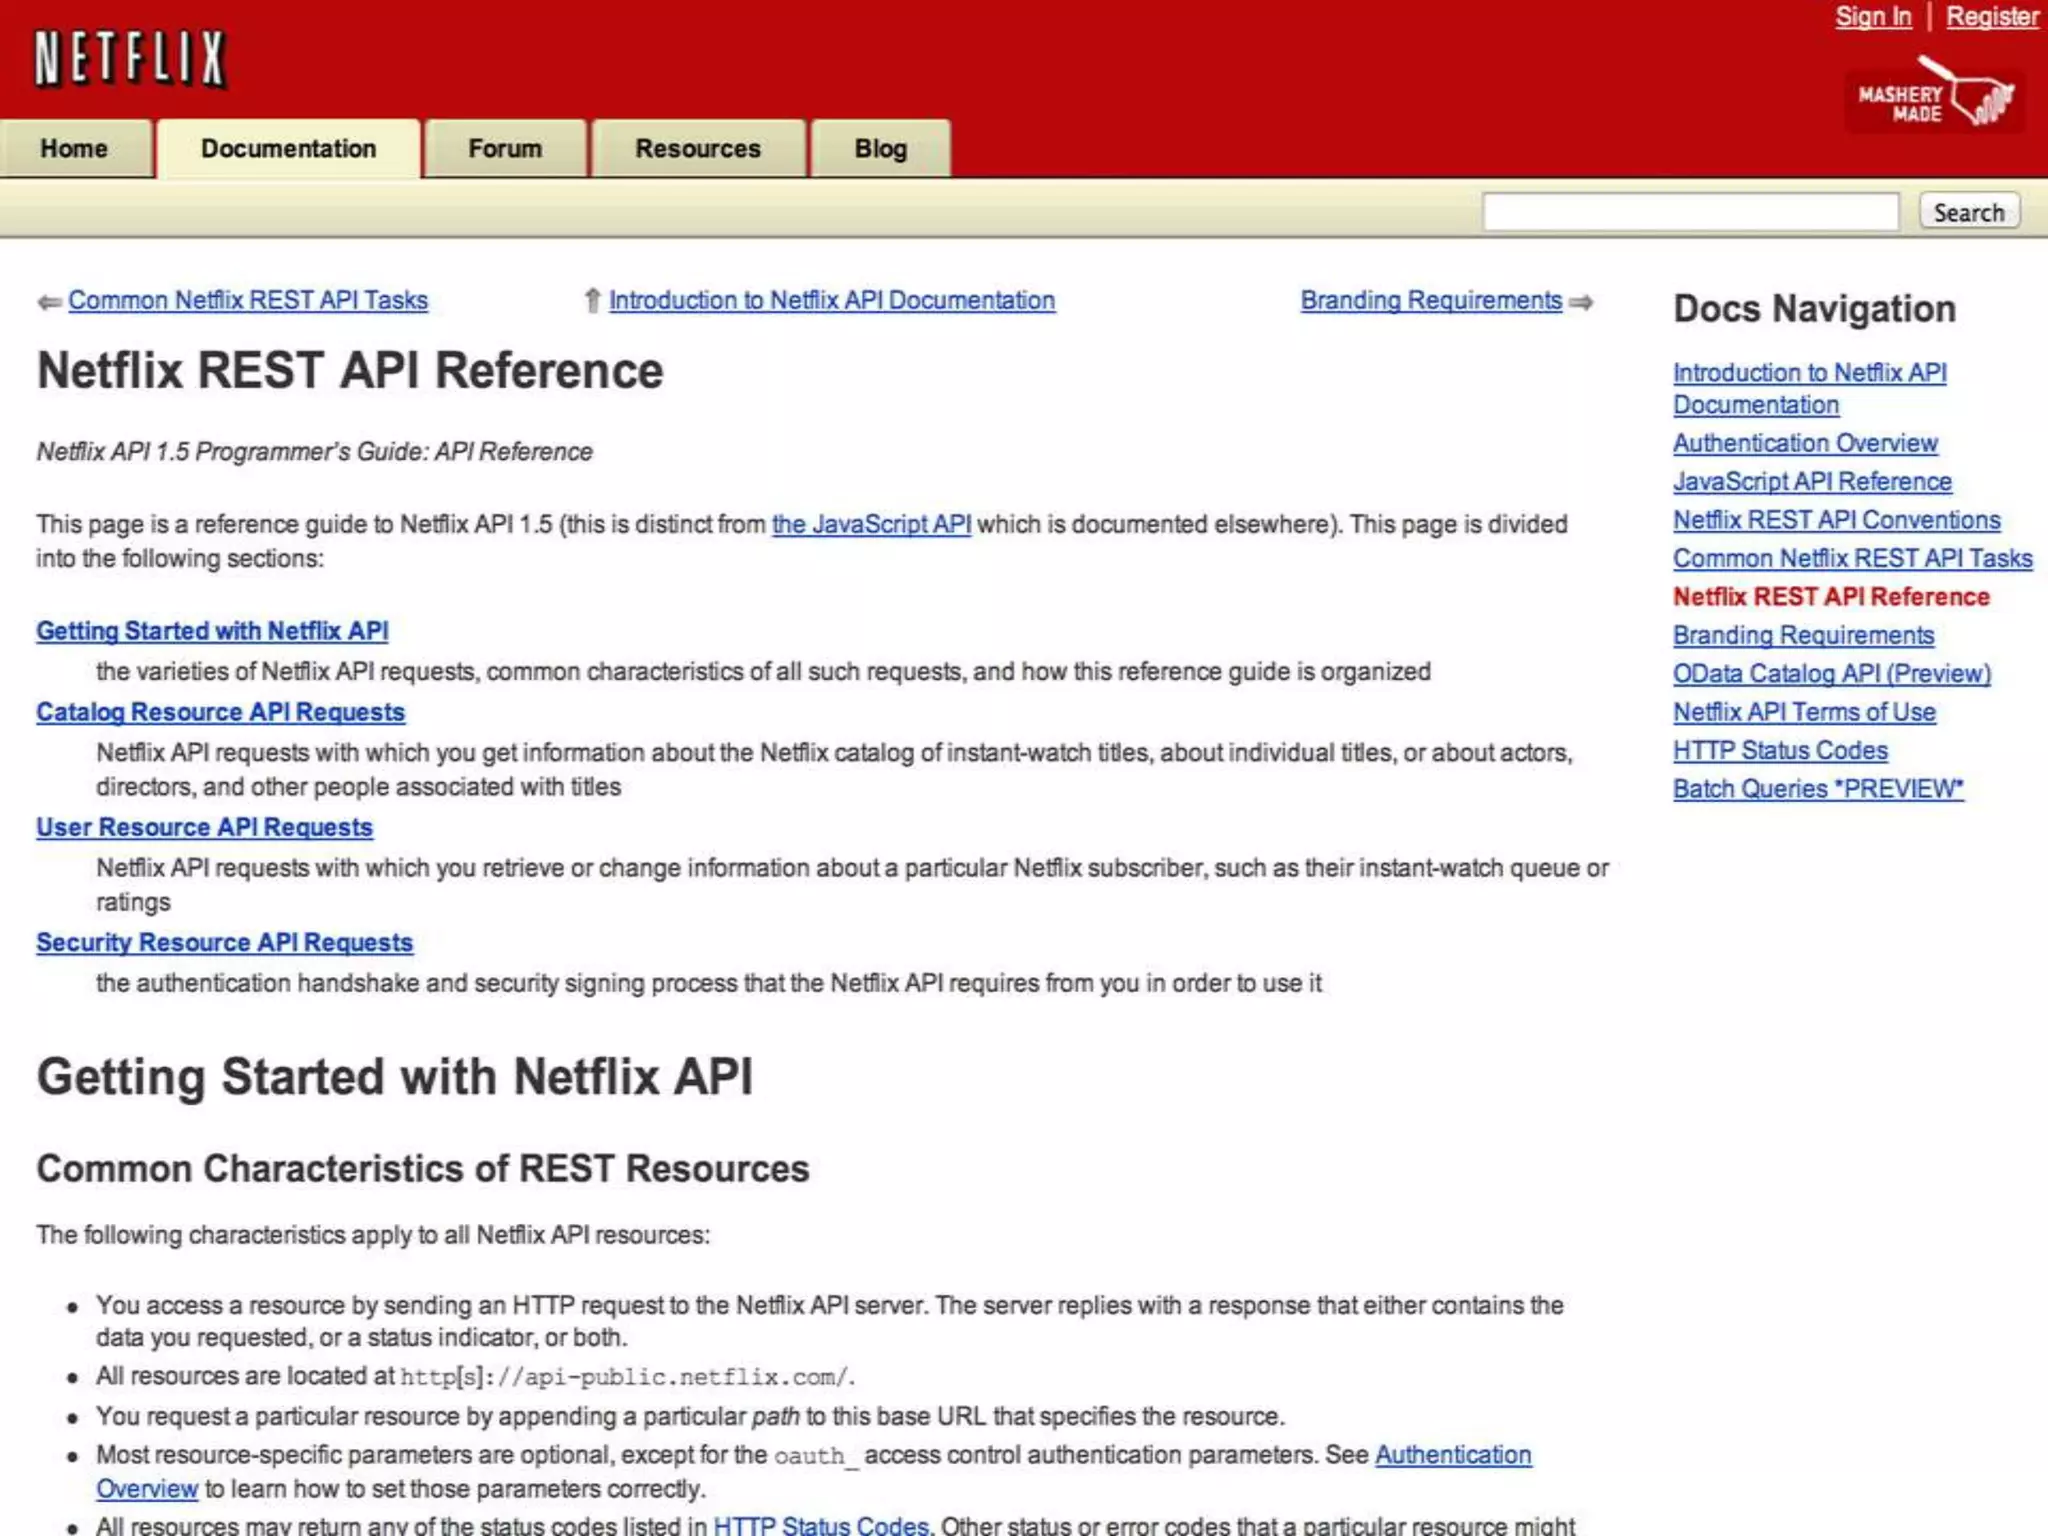Screen dimensions: 2048x1536
Task: Open HTTP Status Codes in Docs Navigation
Action: (x=1780, y=750)
